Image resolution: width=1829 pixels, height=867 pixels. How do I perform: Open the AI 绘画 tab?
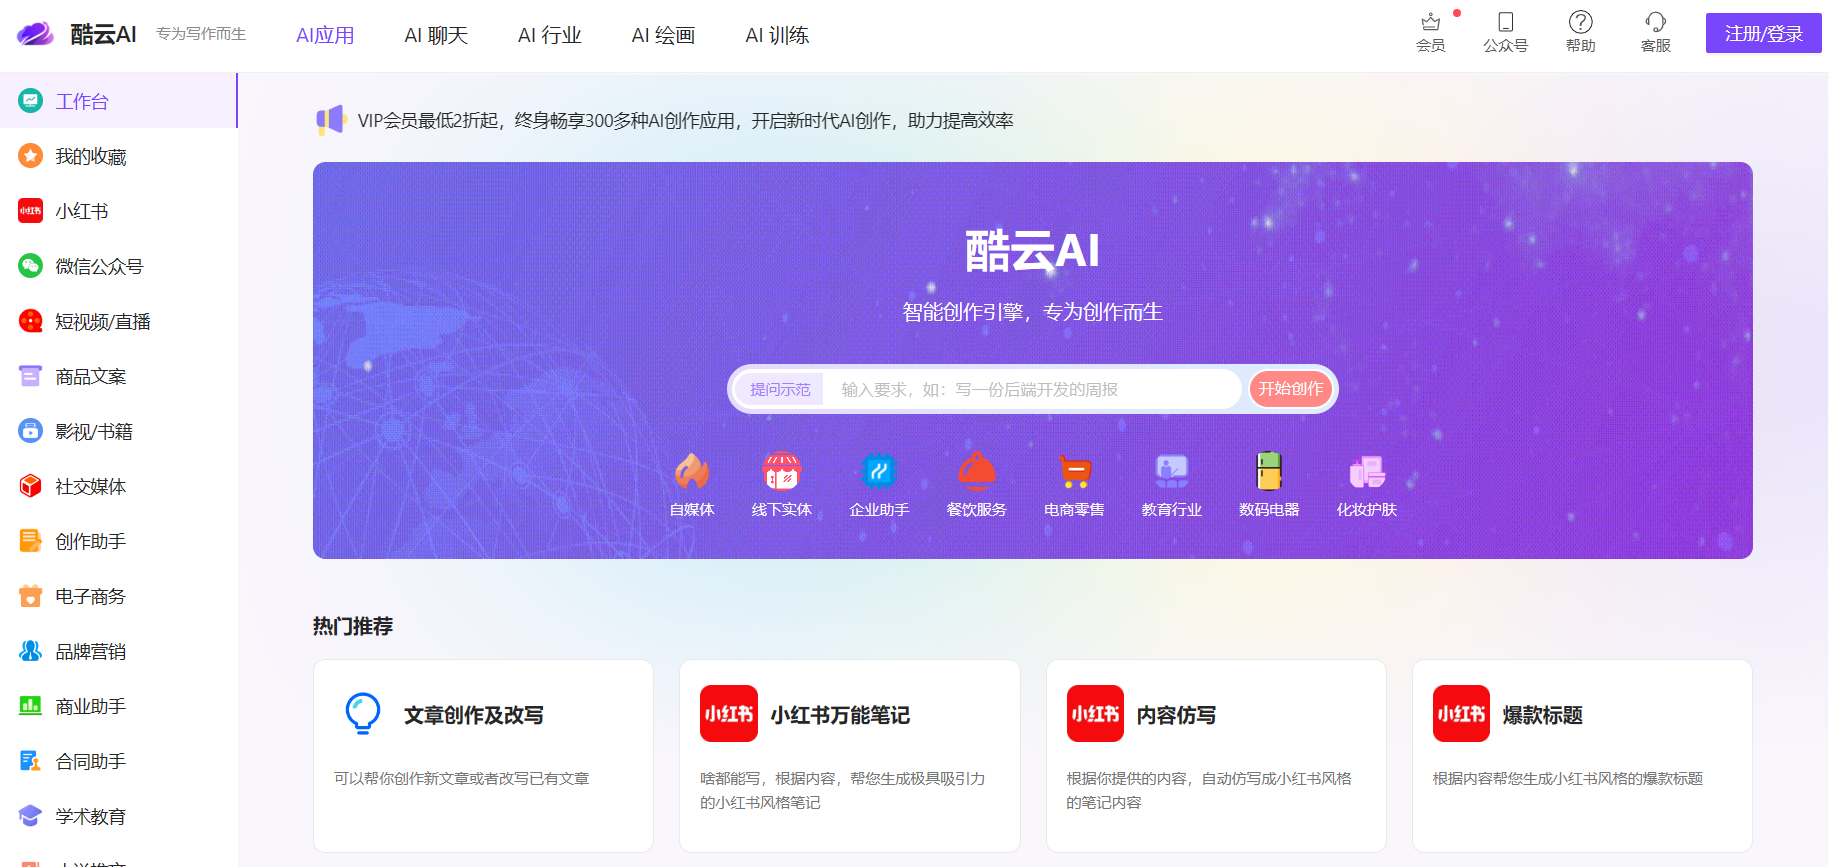click(663, 35)
